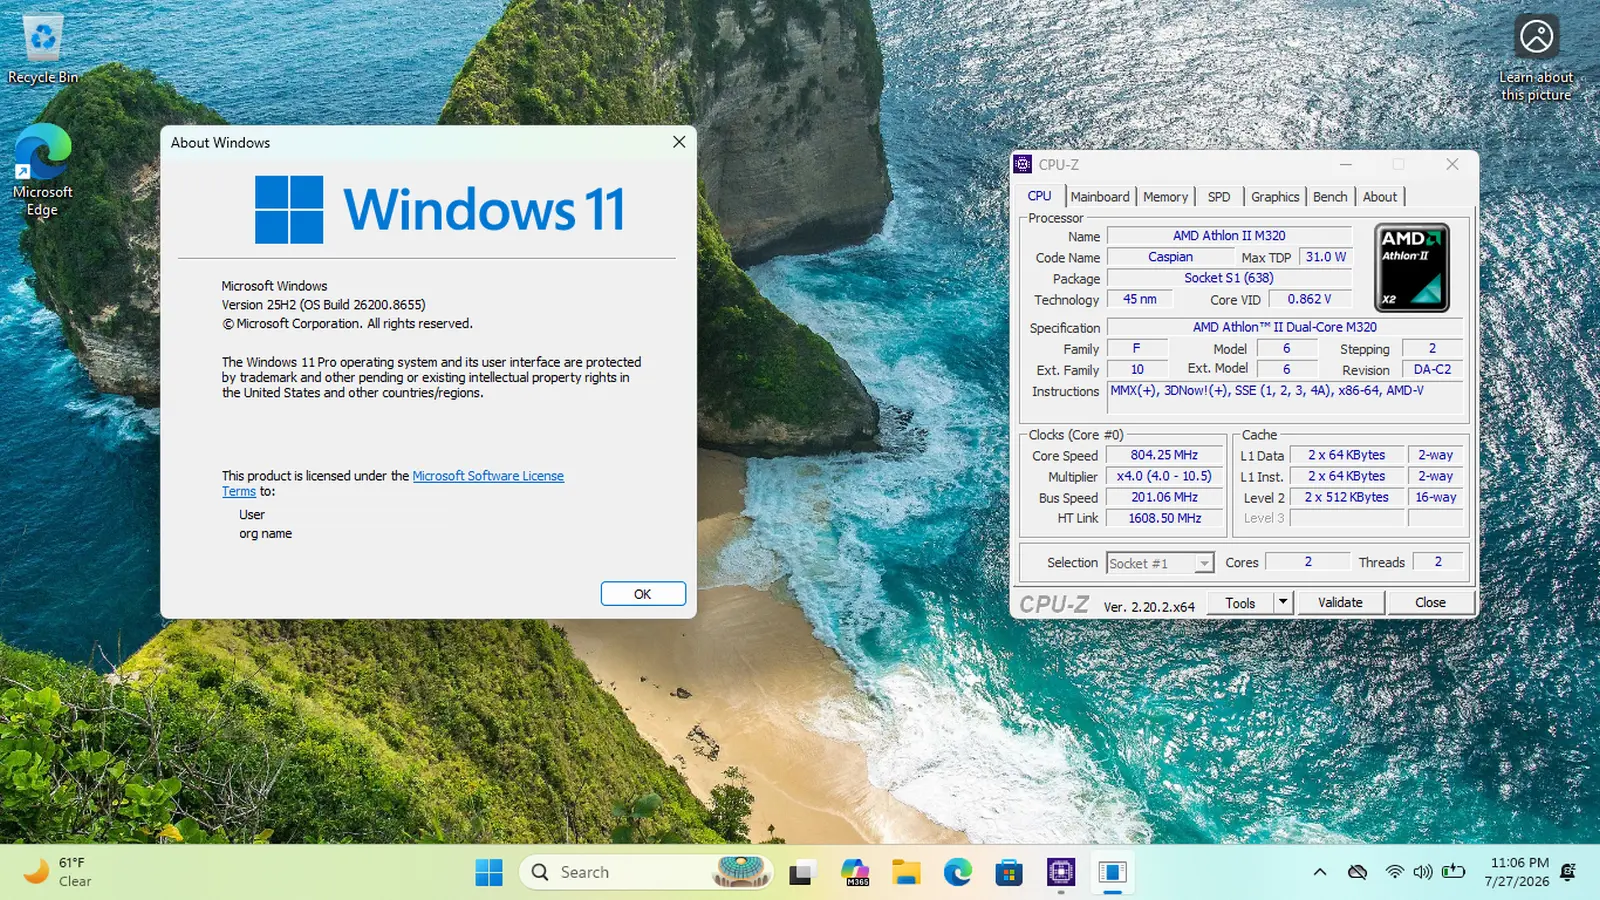Click the CPU-Z title bar app icon
Image resolution: width=1600 pixels, height=900 pixels.
pyautogui.click(x=1022, y=164)
